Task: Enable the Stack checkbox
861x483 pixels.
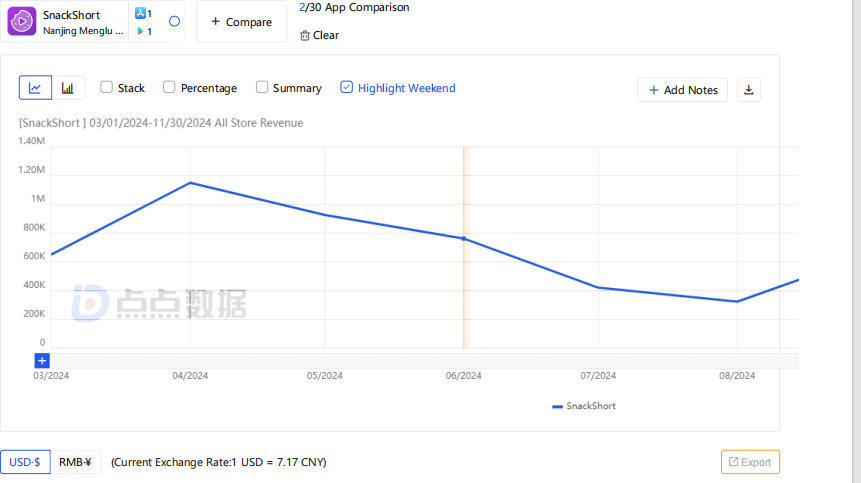Action: [x=107, y=87]
